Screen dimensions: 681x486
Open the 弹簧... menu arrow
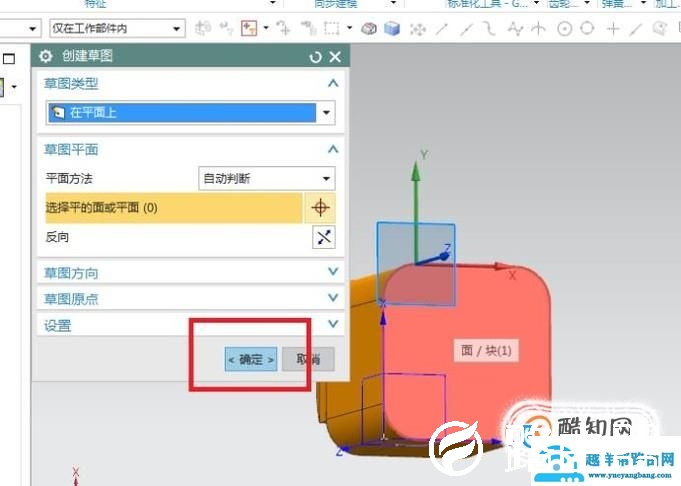[644, 3]
